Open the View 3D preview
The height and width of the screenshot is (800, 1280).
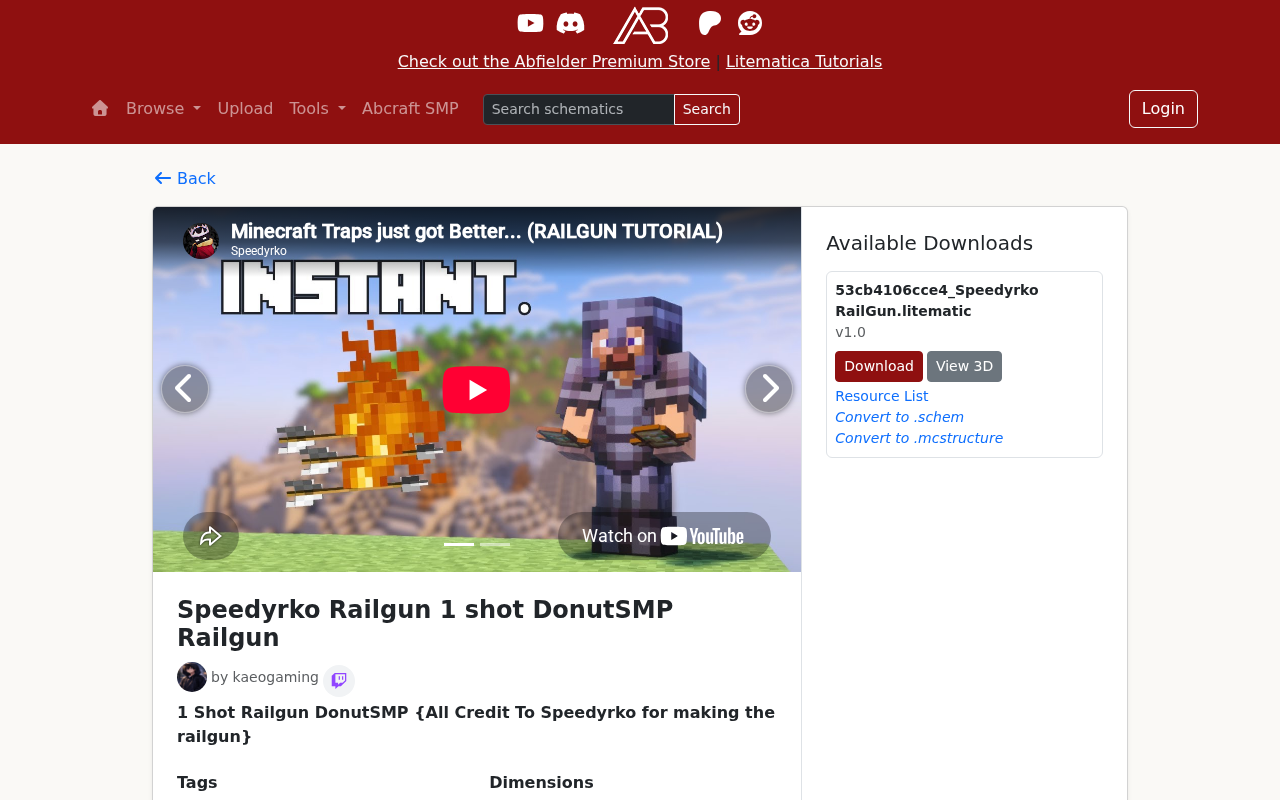[964, 366]
